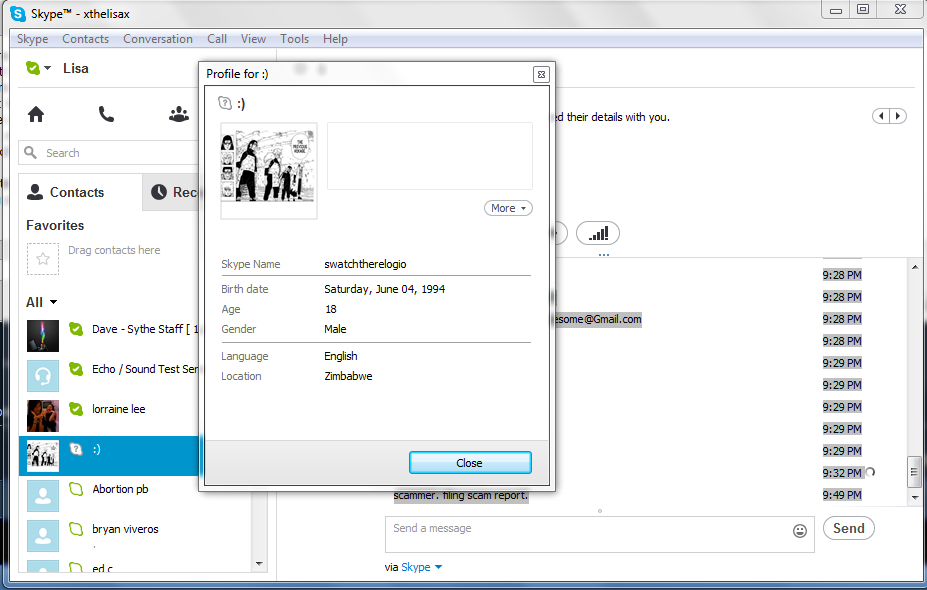Open the phone dial pad icon
This screenshot has width=927, height=590.
coord(106,114)
